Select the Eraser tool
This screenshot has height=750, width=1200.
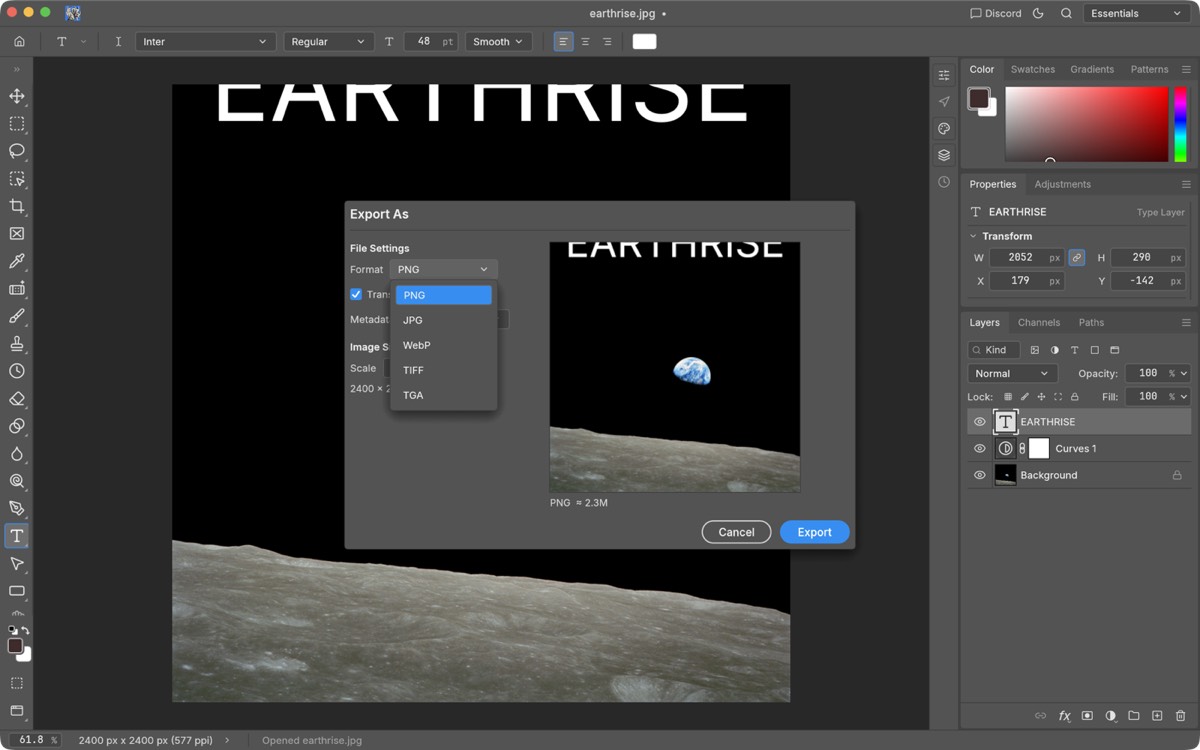pyautogui.click(x=17, y=399)
